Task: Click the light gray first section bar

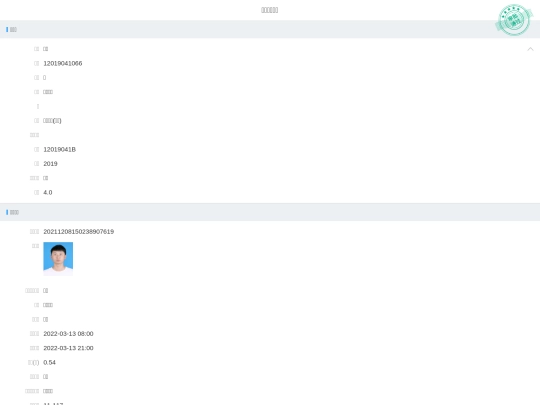Action: [x=270, y=29]
